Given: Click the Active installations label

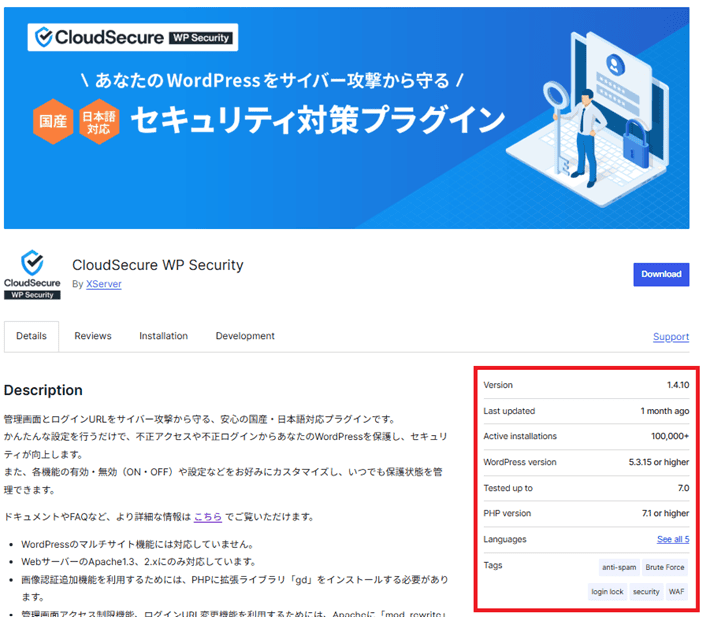Looking at the screenshot, I should pos(520,436).
